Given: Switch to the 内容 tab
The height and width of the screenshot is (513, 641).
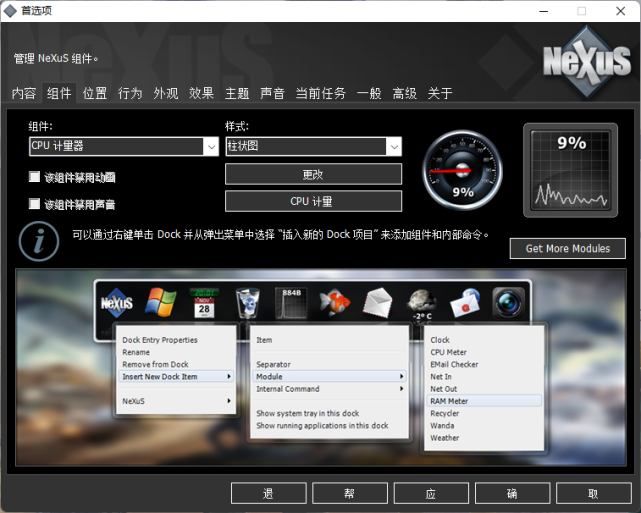Looking at the screenshot, I should pyautogui.click(x=24, y=93).
